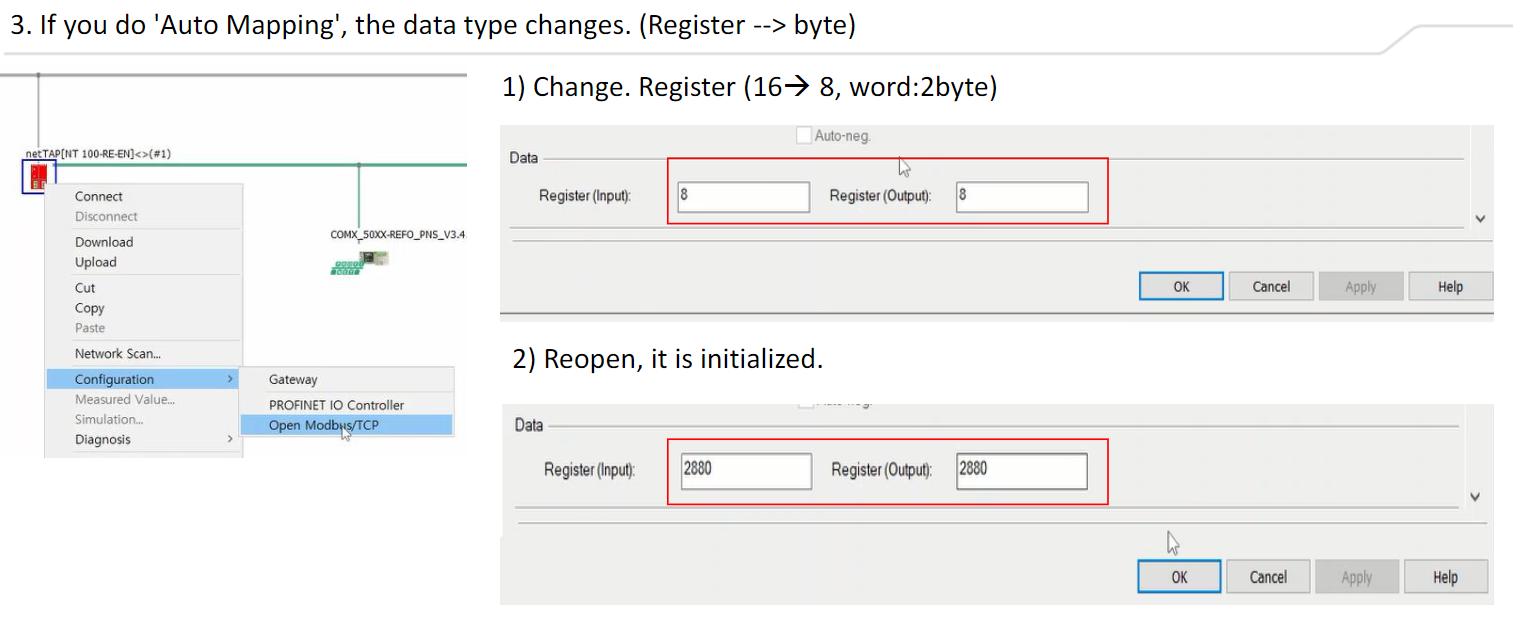Select Network Scan... menu entry
The height and width of the screenshot is (631, 1513).
pos(117,354)
